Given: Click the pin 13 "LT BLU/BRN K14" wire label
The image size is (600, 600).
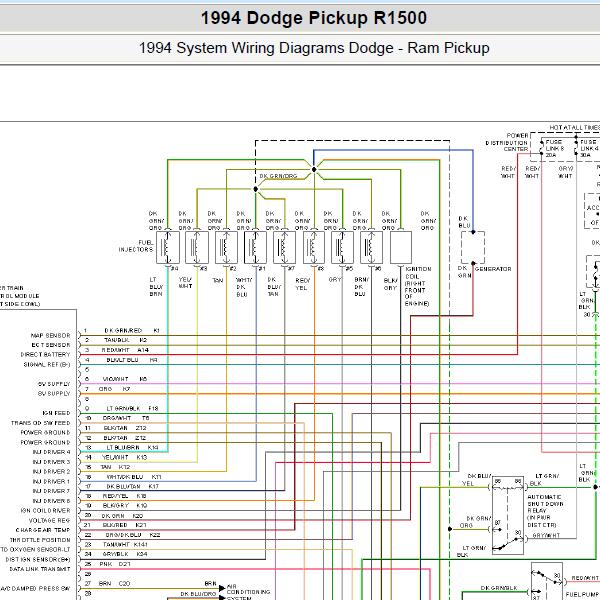Looking at the screenshot, I should click(x=132, y=447).
